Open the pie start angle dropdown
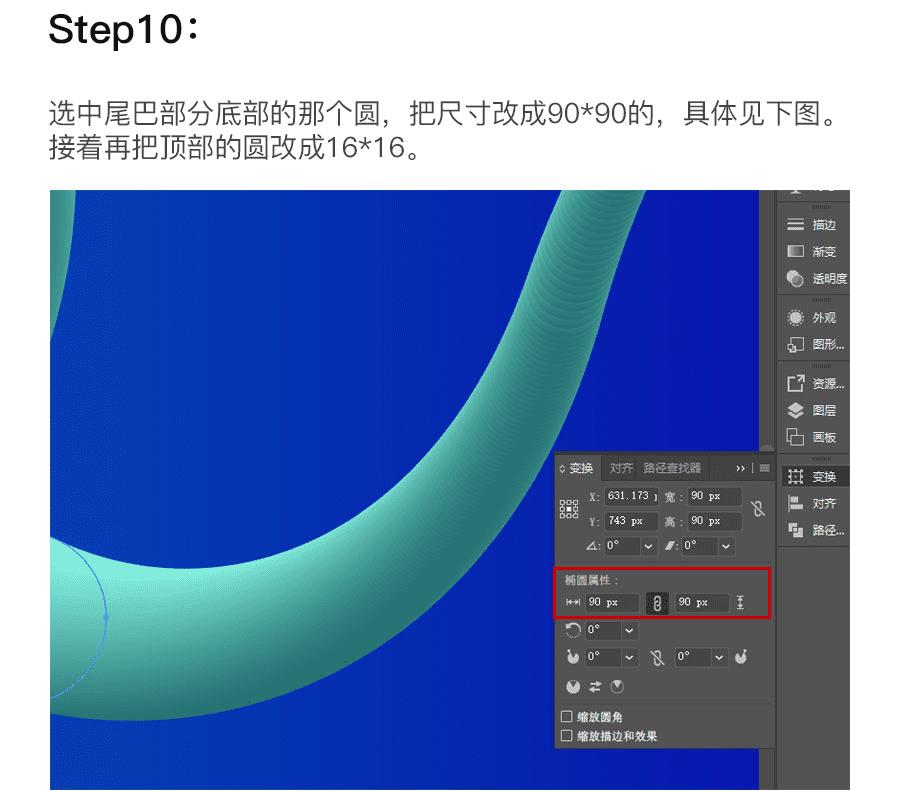 [629, 657]
